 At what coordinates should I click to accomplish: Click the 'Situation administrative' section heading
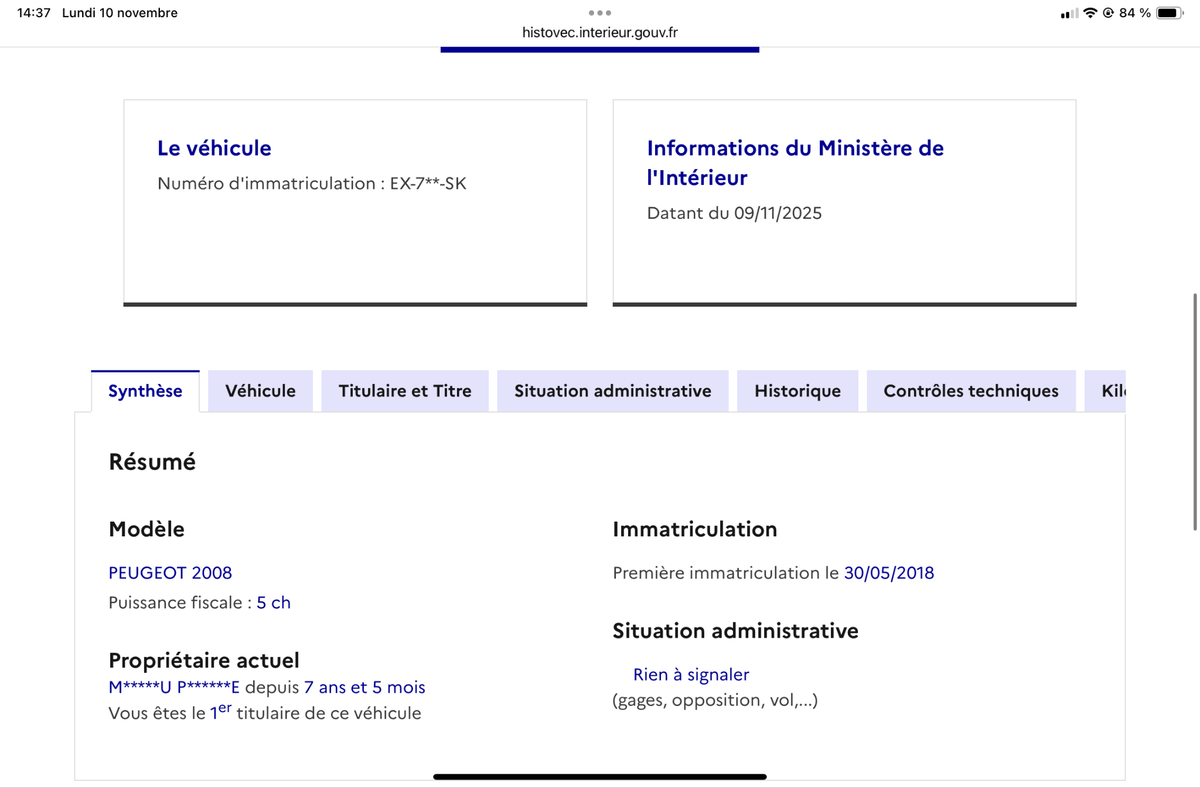tap(735, 631)
